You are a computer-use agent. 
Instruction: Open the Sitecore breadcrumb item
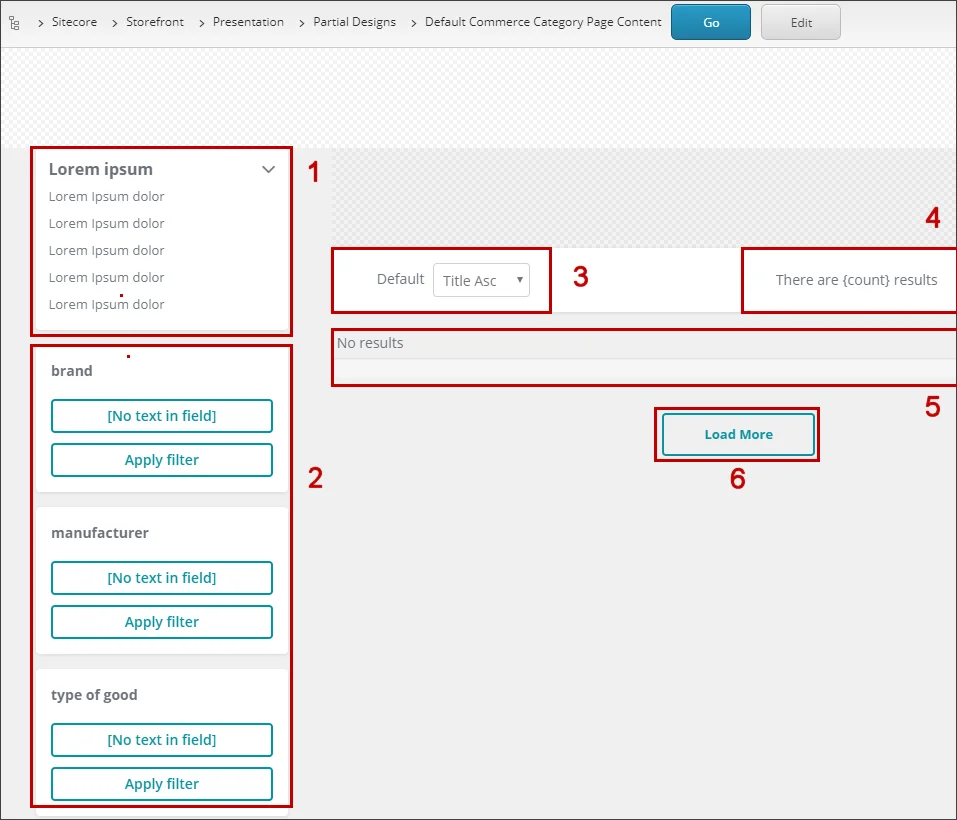tap(74, 22)
